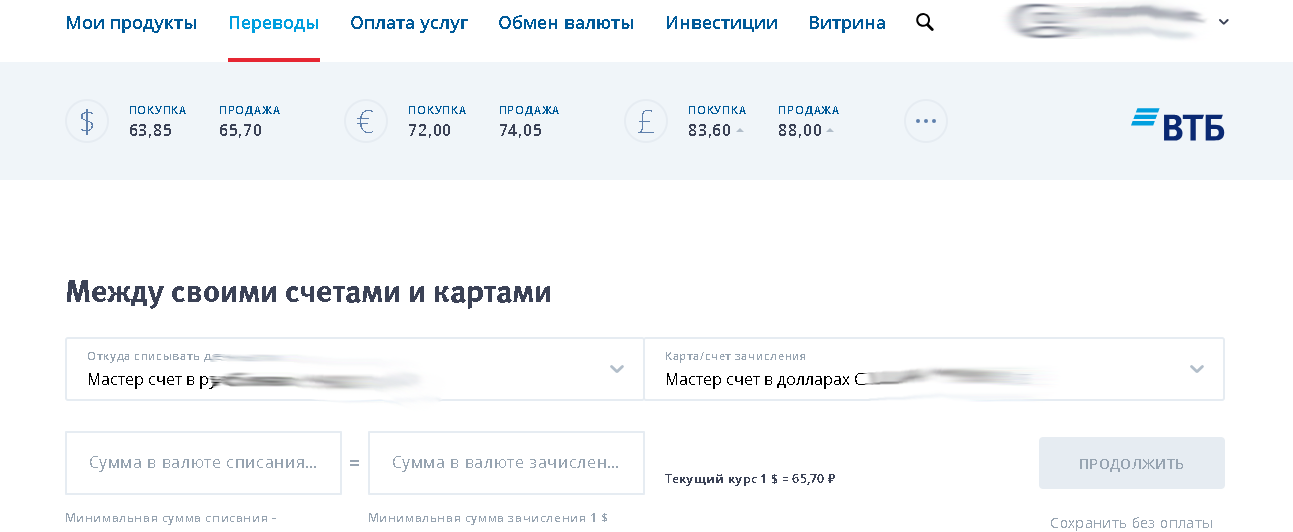Go to Оплата услуг
The height and width of the screenshot is (532, 1293).
pos(409,23)
